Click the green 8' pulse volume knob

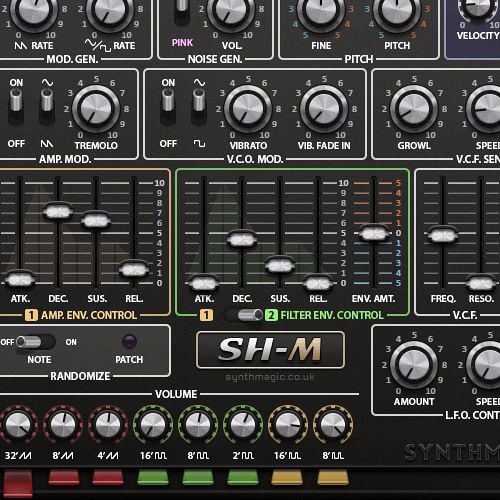pyautogui.click(x=198, y=425)
